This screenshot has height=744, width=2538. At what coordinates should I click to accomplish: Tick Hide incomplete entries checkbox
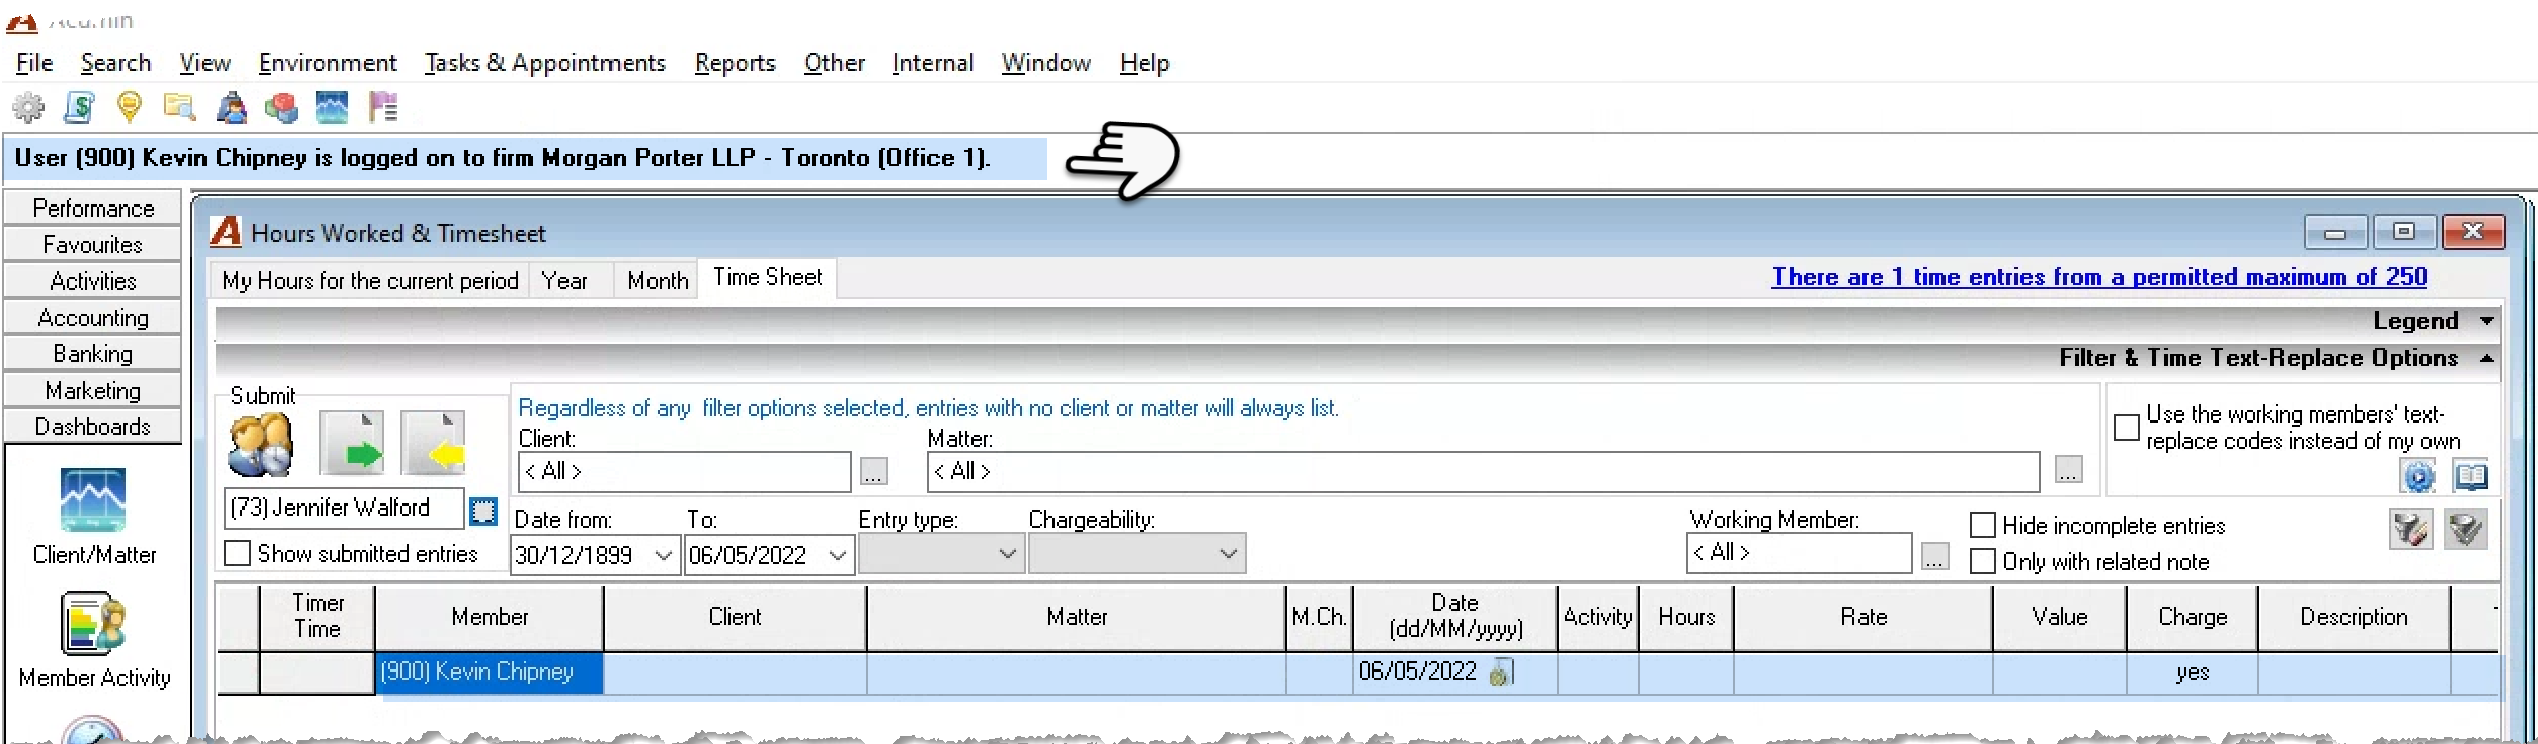[x=1982, y=525]
